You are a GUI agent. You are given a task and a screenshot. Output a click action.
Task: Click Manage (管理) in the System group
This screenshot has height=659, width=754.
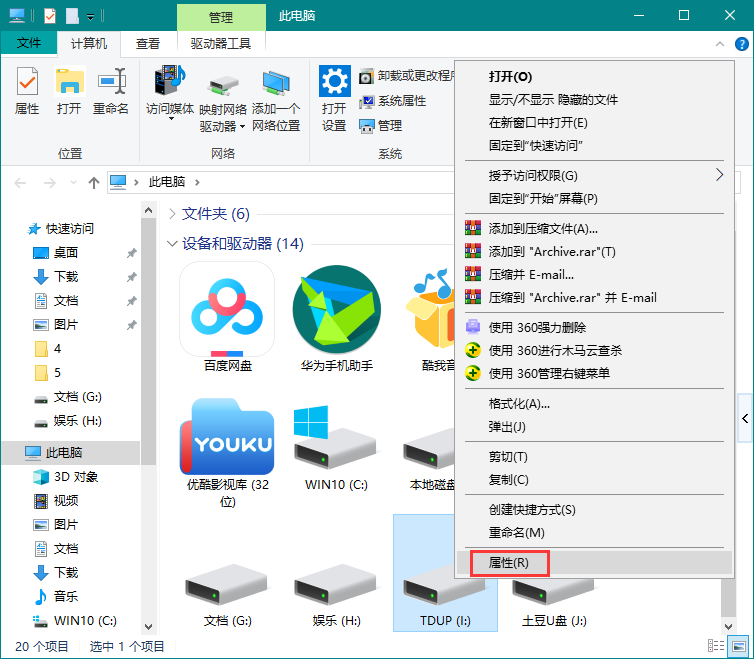tap(380, 126)
